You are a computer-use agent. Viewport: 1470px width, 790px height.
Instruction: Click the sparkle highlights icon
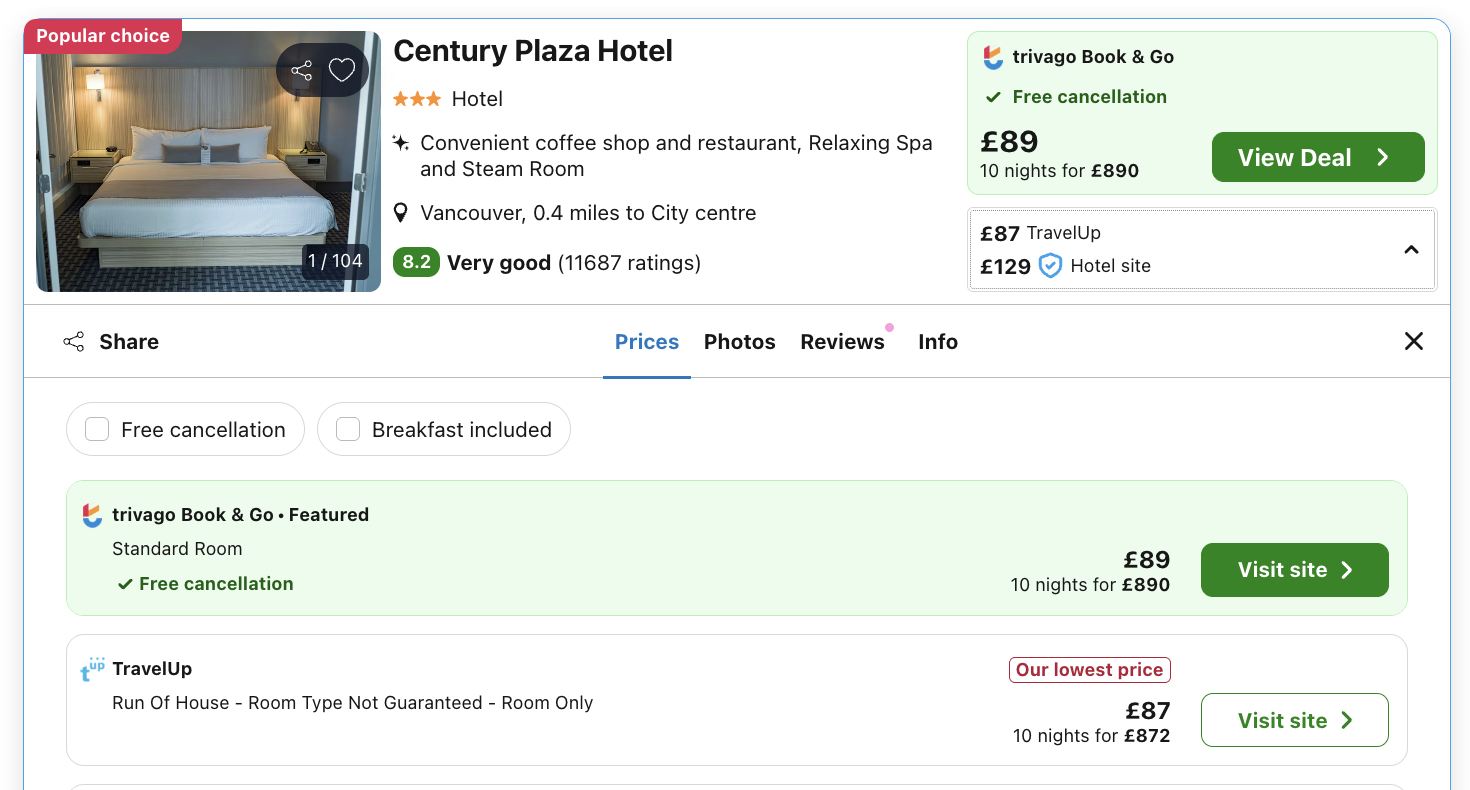(x=401, y=143)
